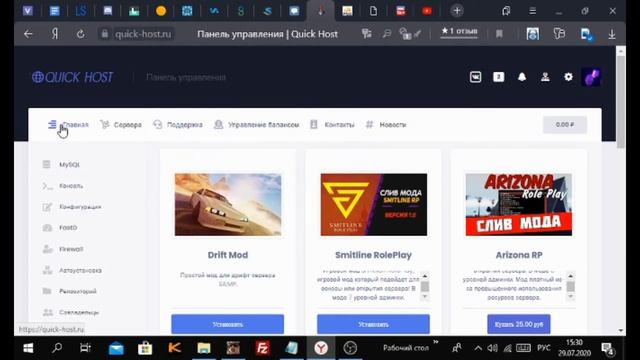Click the Yandex Я home button
Image resolution: width=640 pixels, height=360 pixels.
click(55, 34)
